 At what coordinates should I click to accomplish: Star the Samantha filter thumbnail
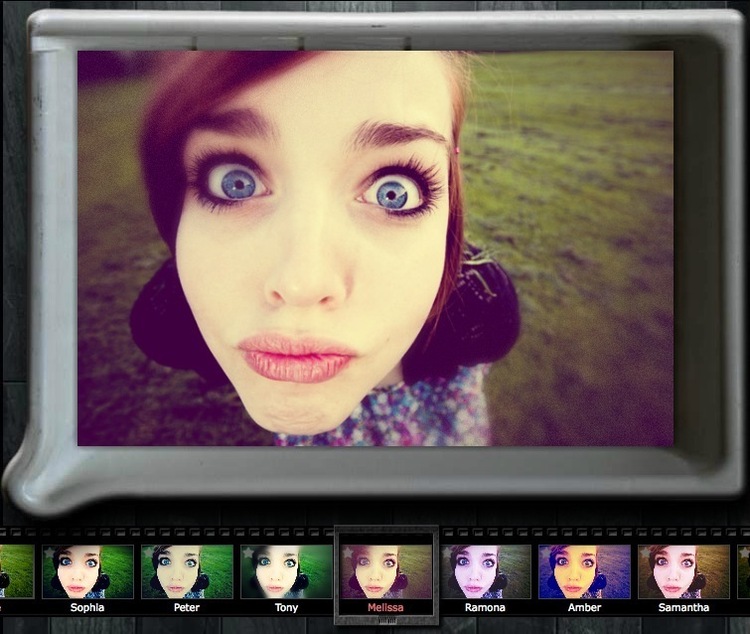(x=646, y=553)
